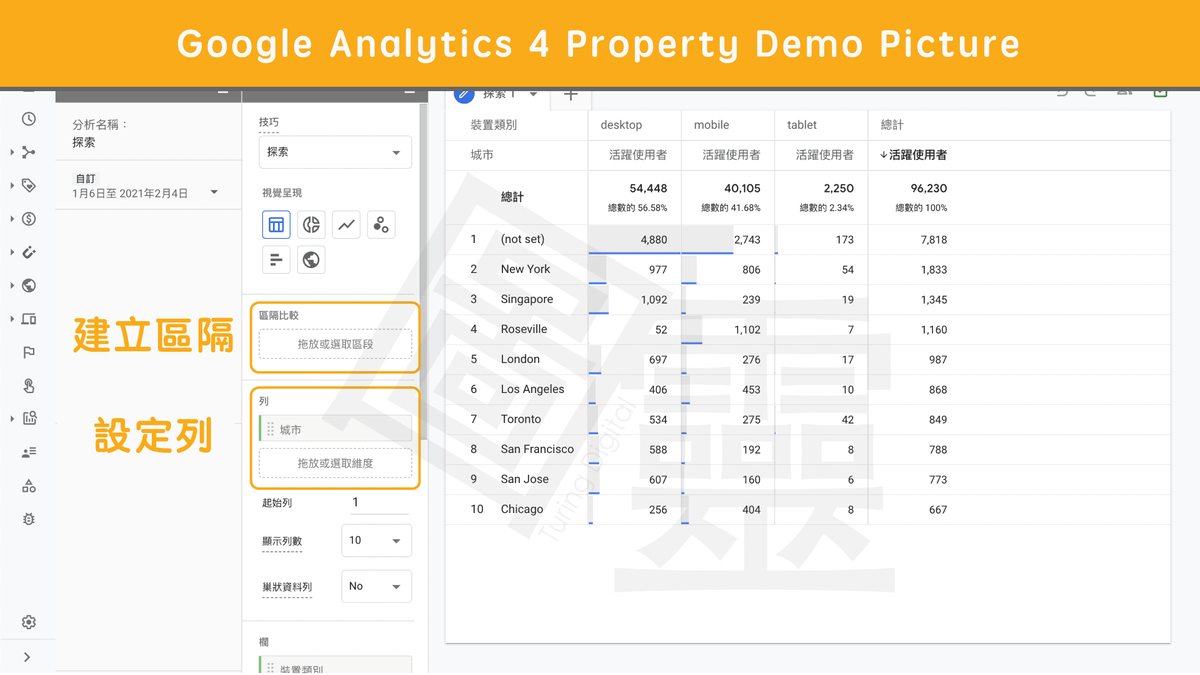Expand the monetization sidebar section arrow
The image size is (1200, 675).
coord(12,219)
